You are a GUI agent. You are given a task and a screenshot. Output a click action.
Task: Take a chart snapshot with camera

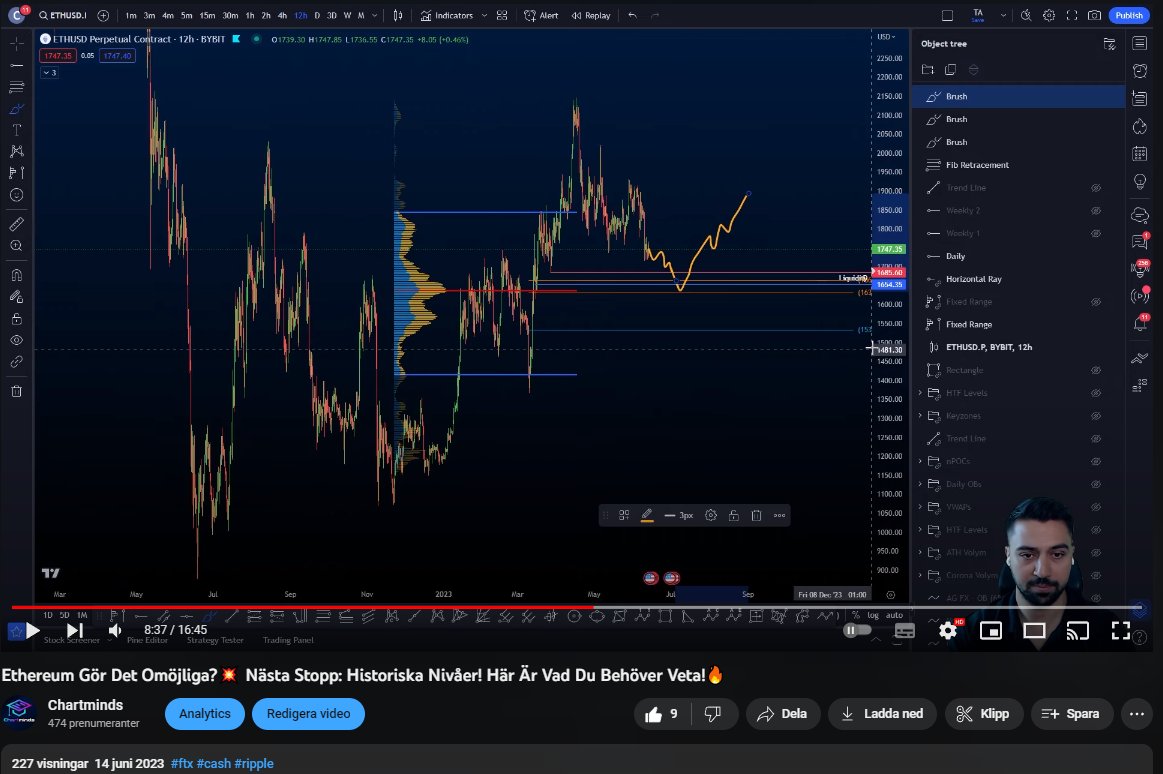(1094, 16)
